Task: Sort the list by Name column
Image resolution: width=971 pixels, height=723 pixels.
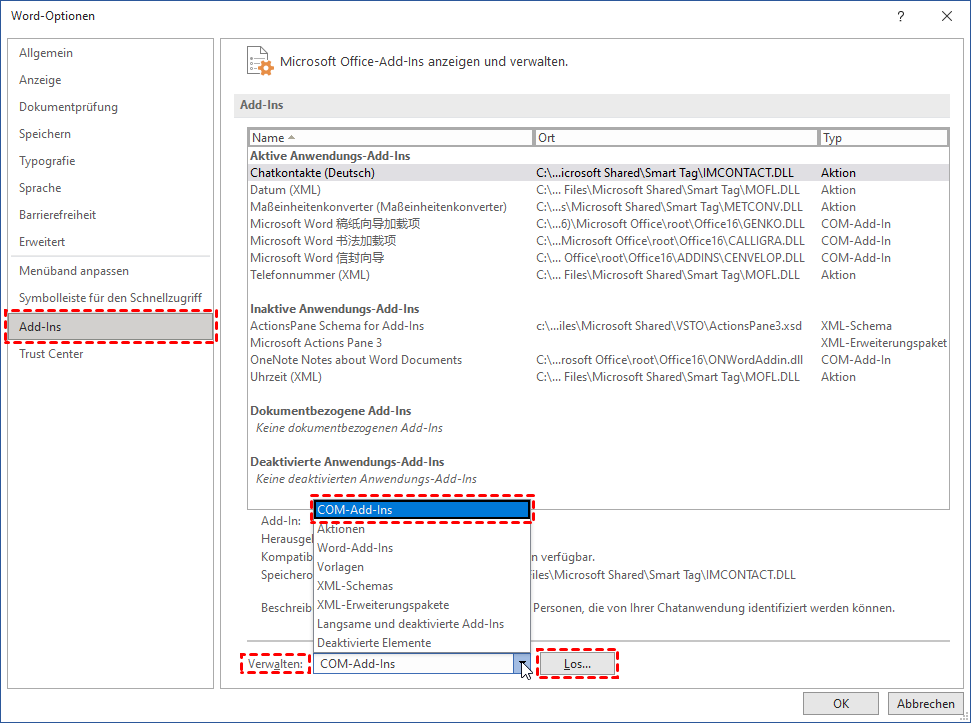Action: (x=391, y=137)
